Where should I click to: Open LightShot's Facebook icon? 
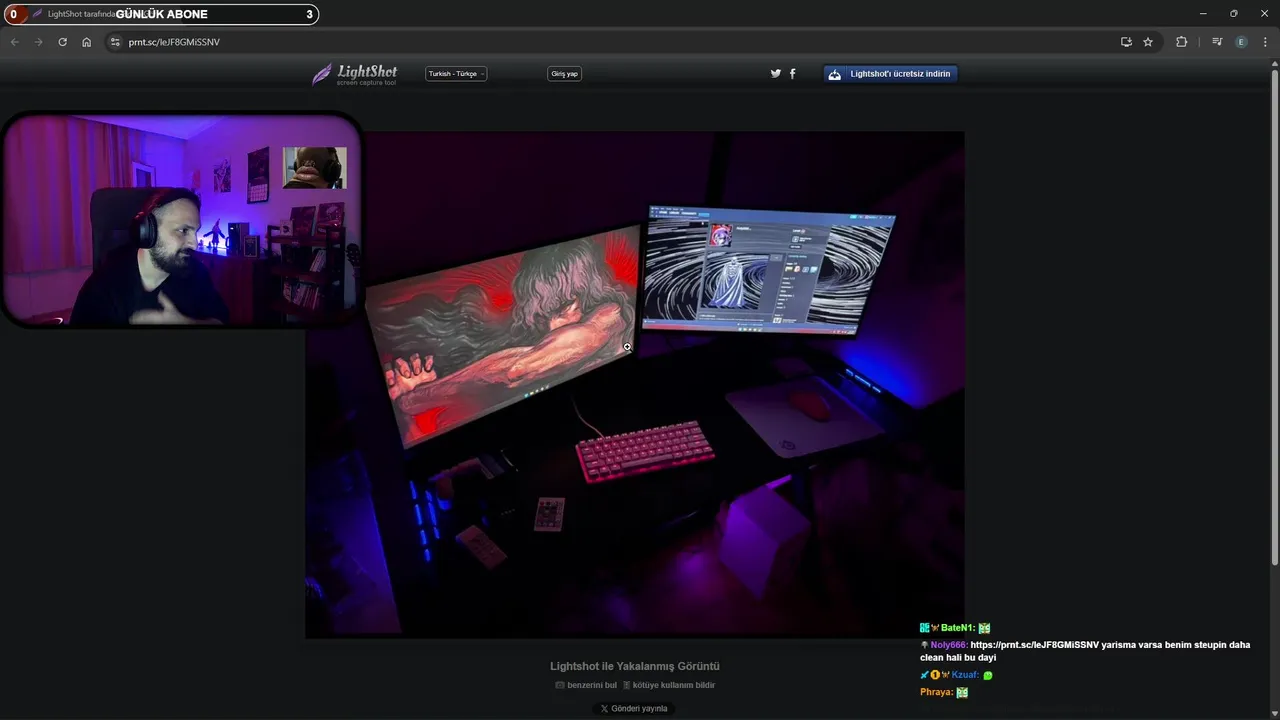pyautogui.click(x=793, y=74)
